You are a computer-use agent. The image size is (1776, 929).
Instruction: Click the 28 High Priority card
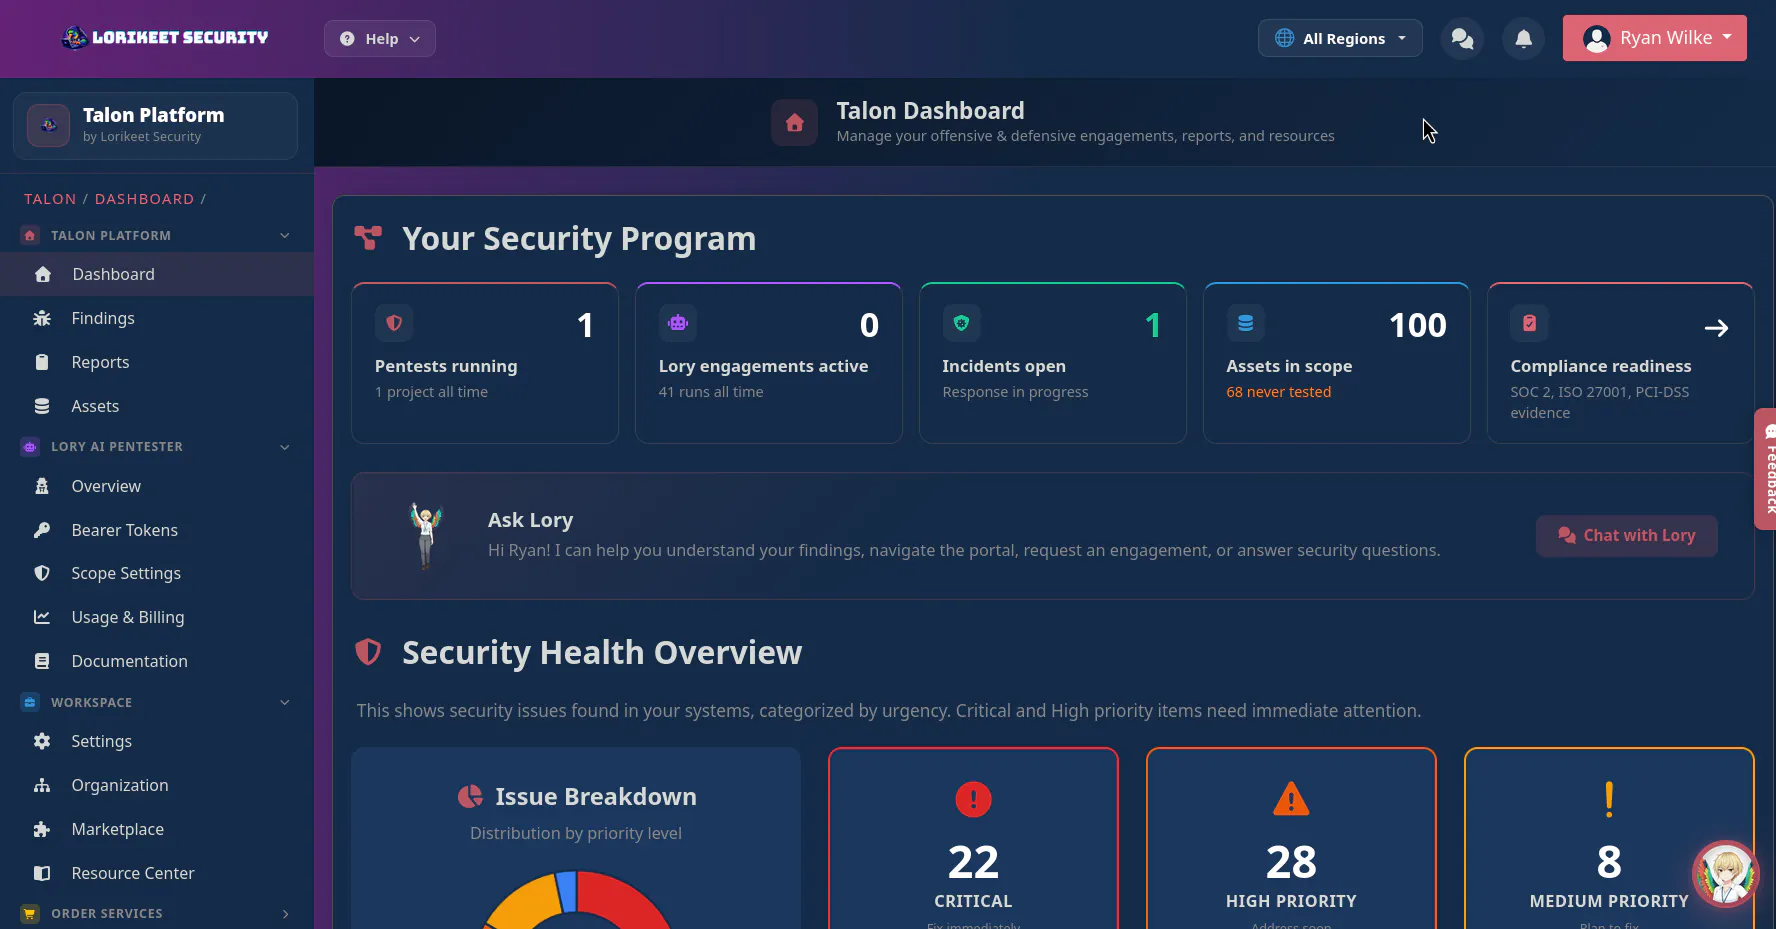click(x=1291, y=838)
